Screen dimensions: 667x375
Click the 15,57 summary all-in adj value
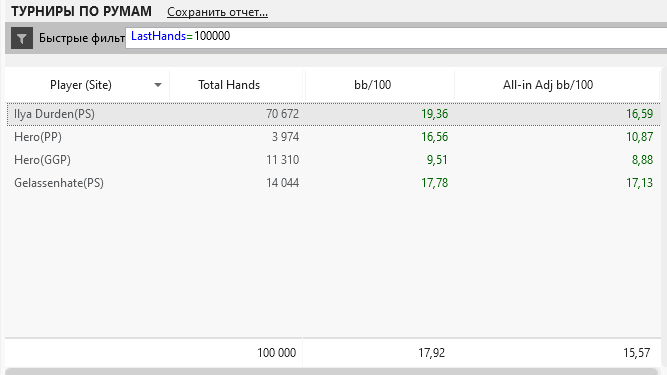tap(636, 353)
